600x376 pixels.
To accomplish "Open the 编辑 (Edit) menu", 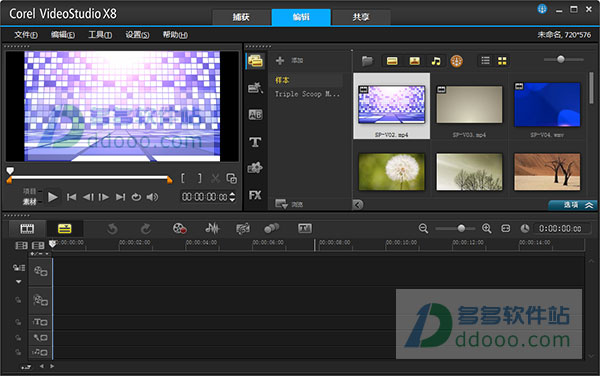I will pos(63,35).
